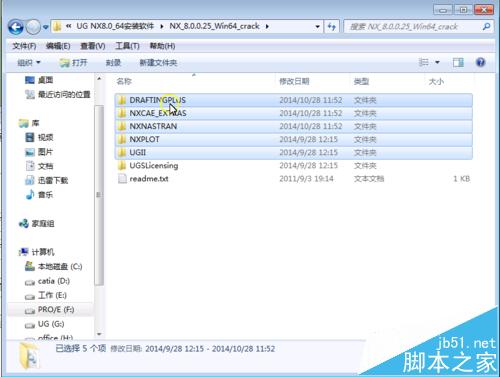Click the search magnifier icon
Image resolution: width=500 pixels, height=377 pixels.
(486, 27)
